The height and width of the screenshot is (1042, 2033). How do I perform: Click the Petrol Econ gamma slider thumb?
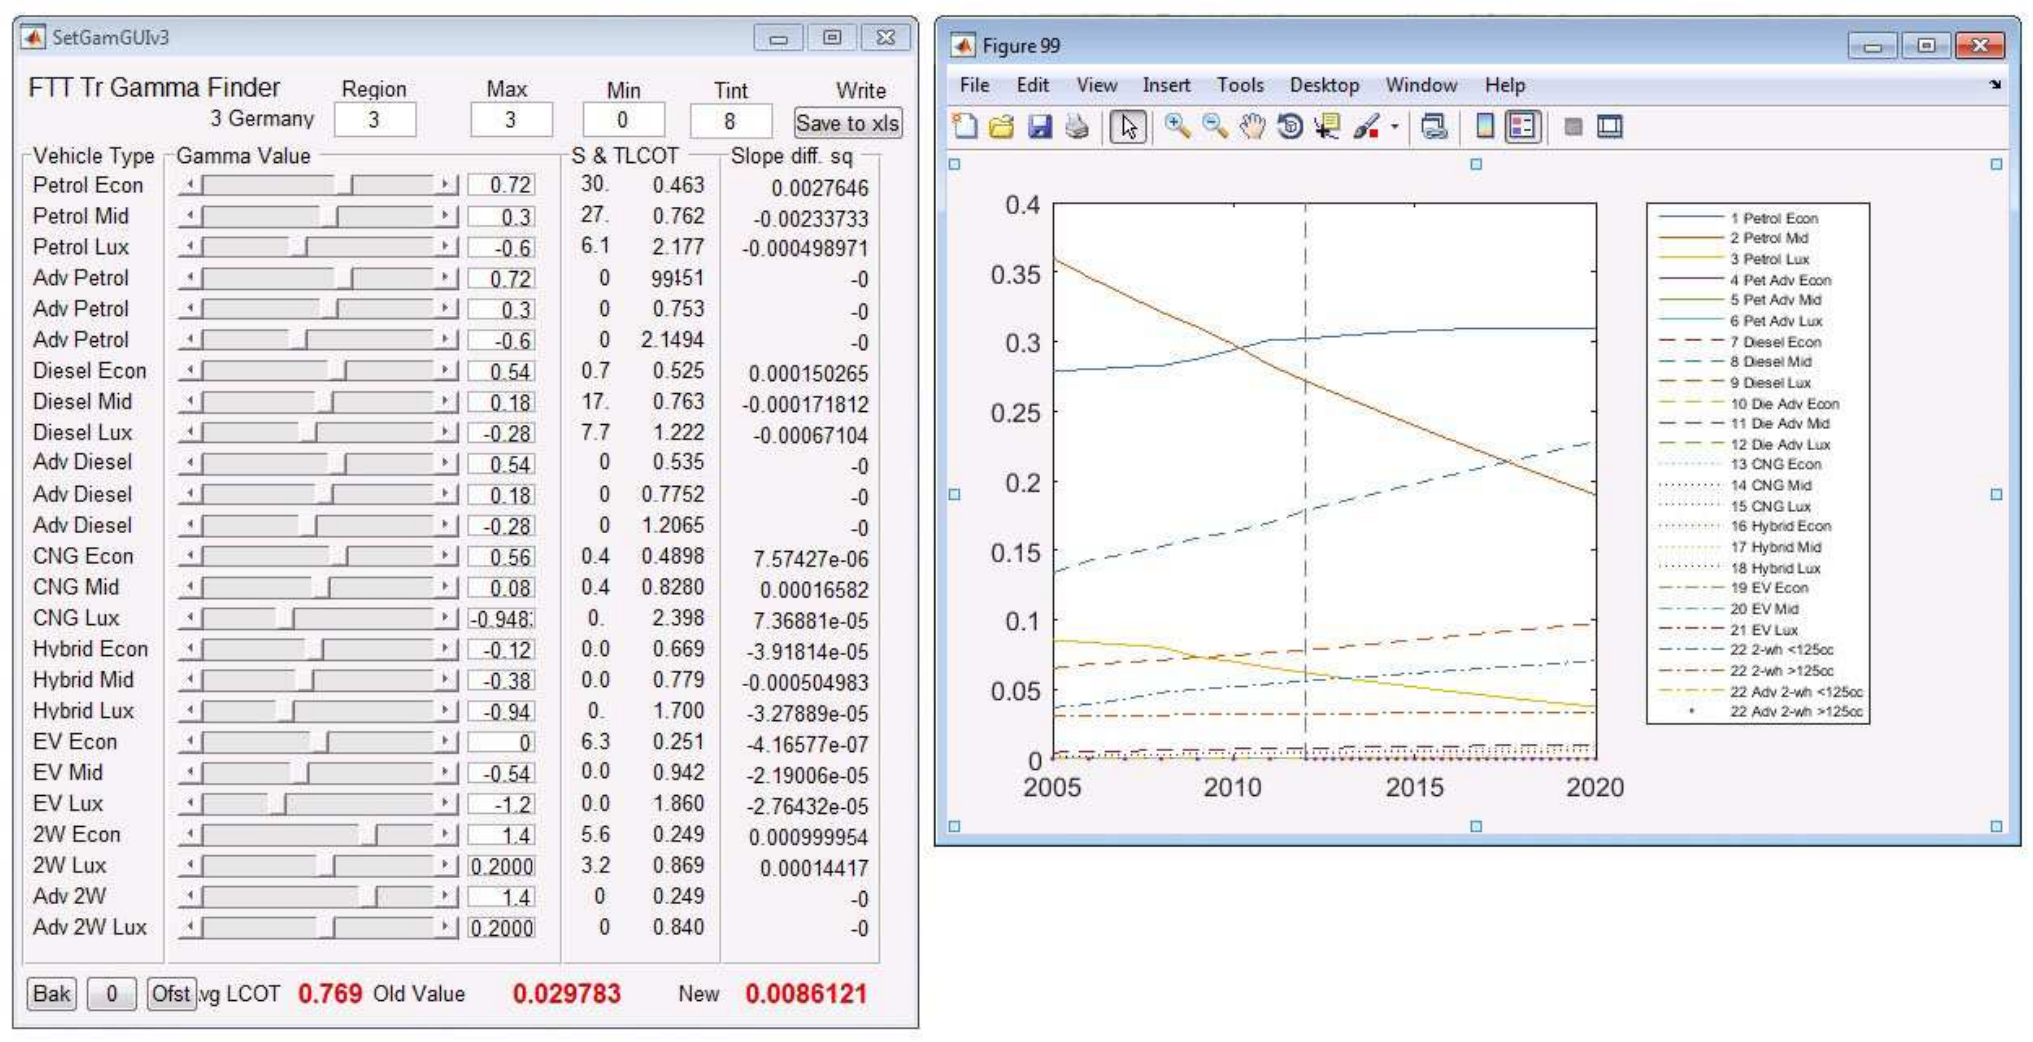click(x=344, y=185)
